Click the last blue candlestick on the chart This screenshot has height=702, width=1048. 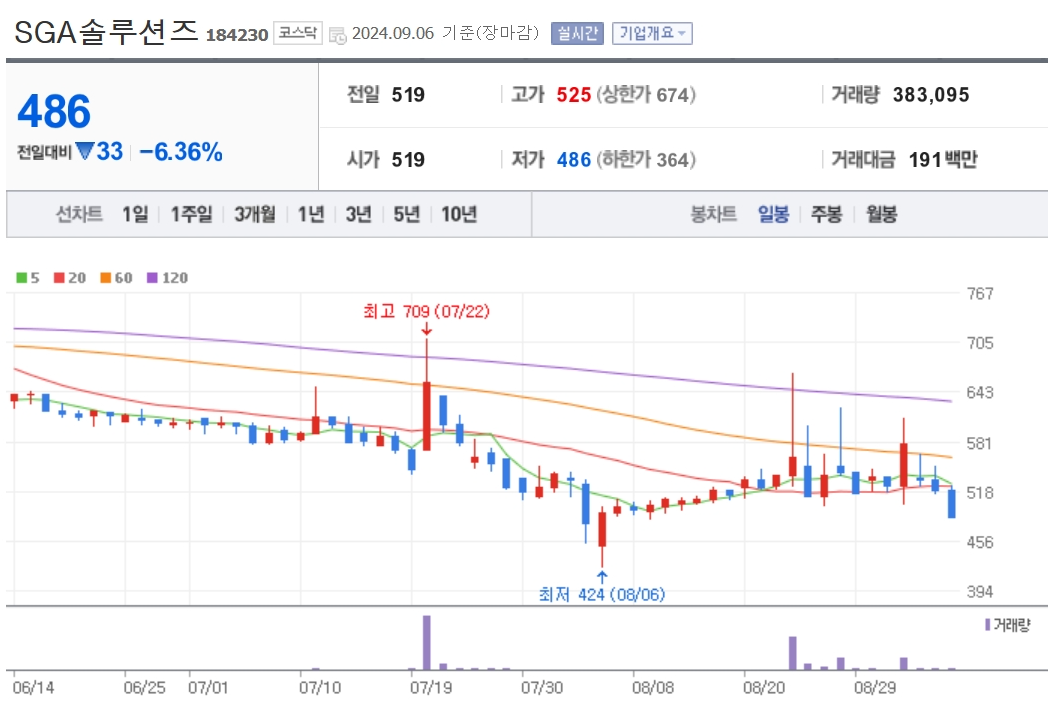pos(951,503)
